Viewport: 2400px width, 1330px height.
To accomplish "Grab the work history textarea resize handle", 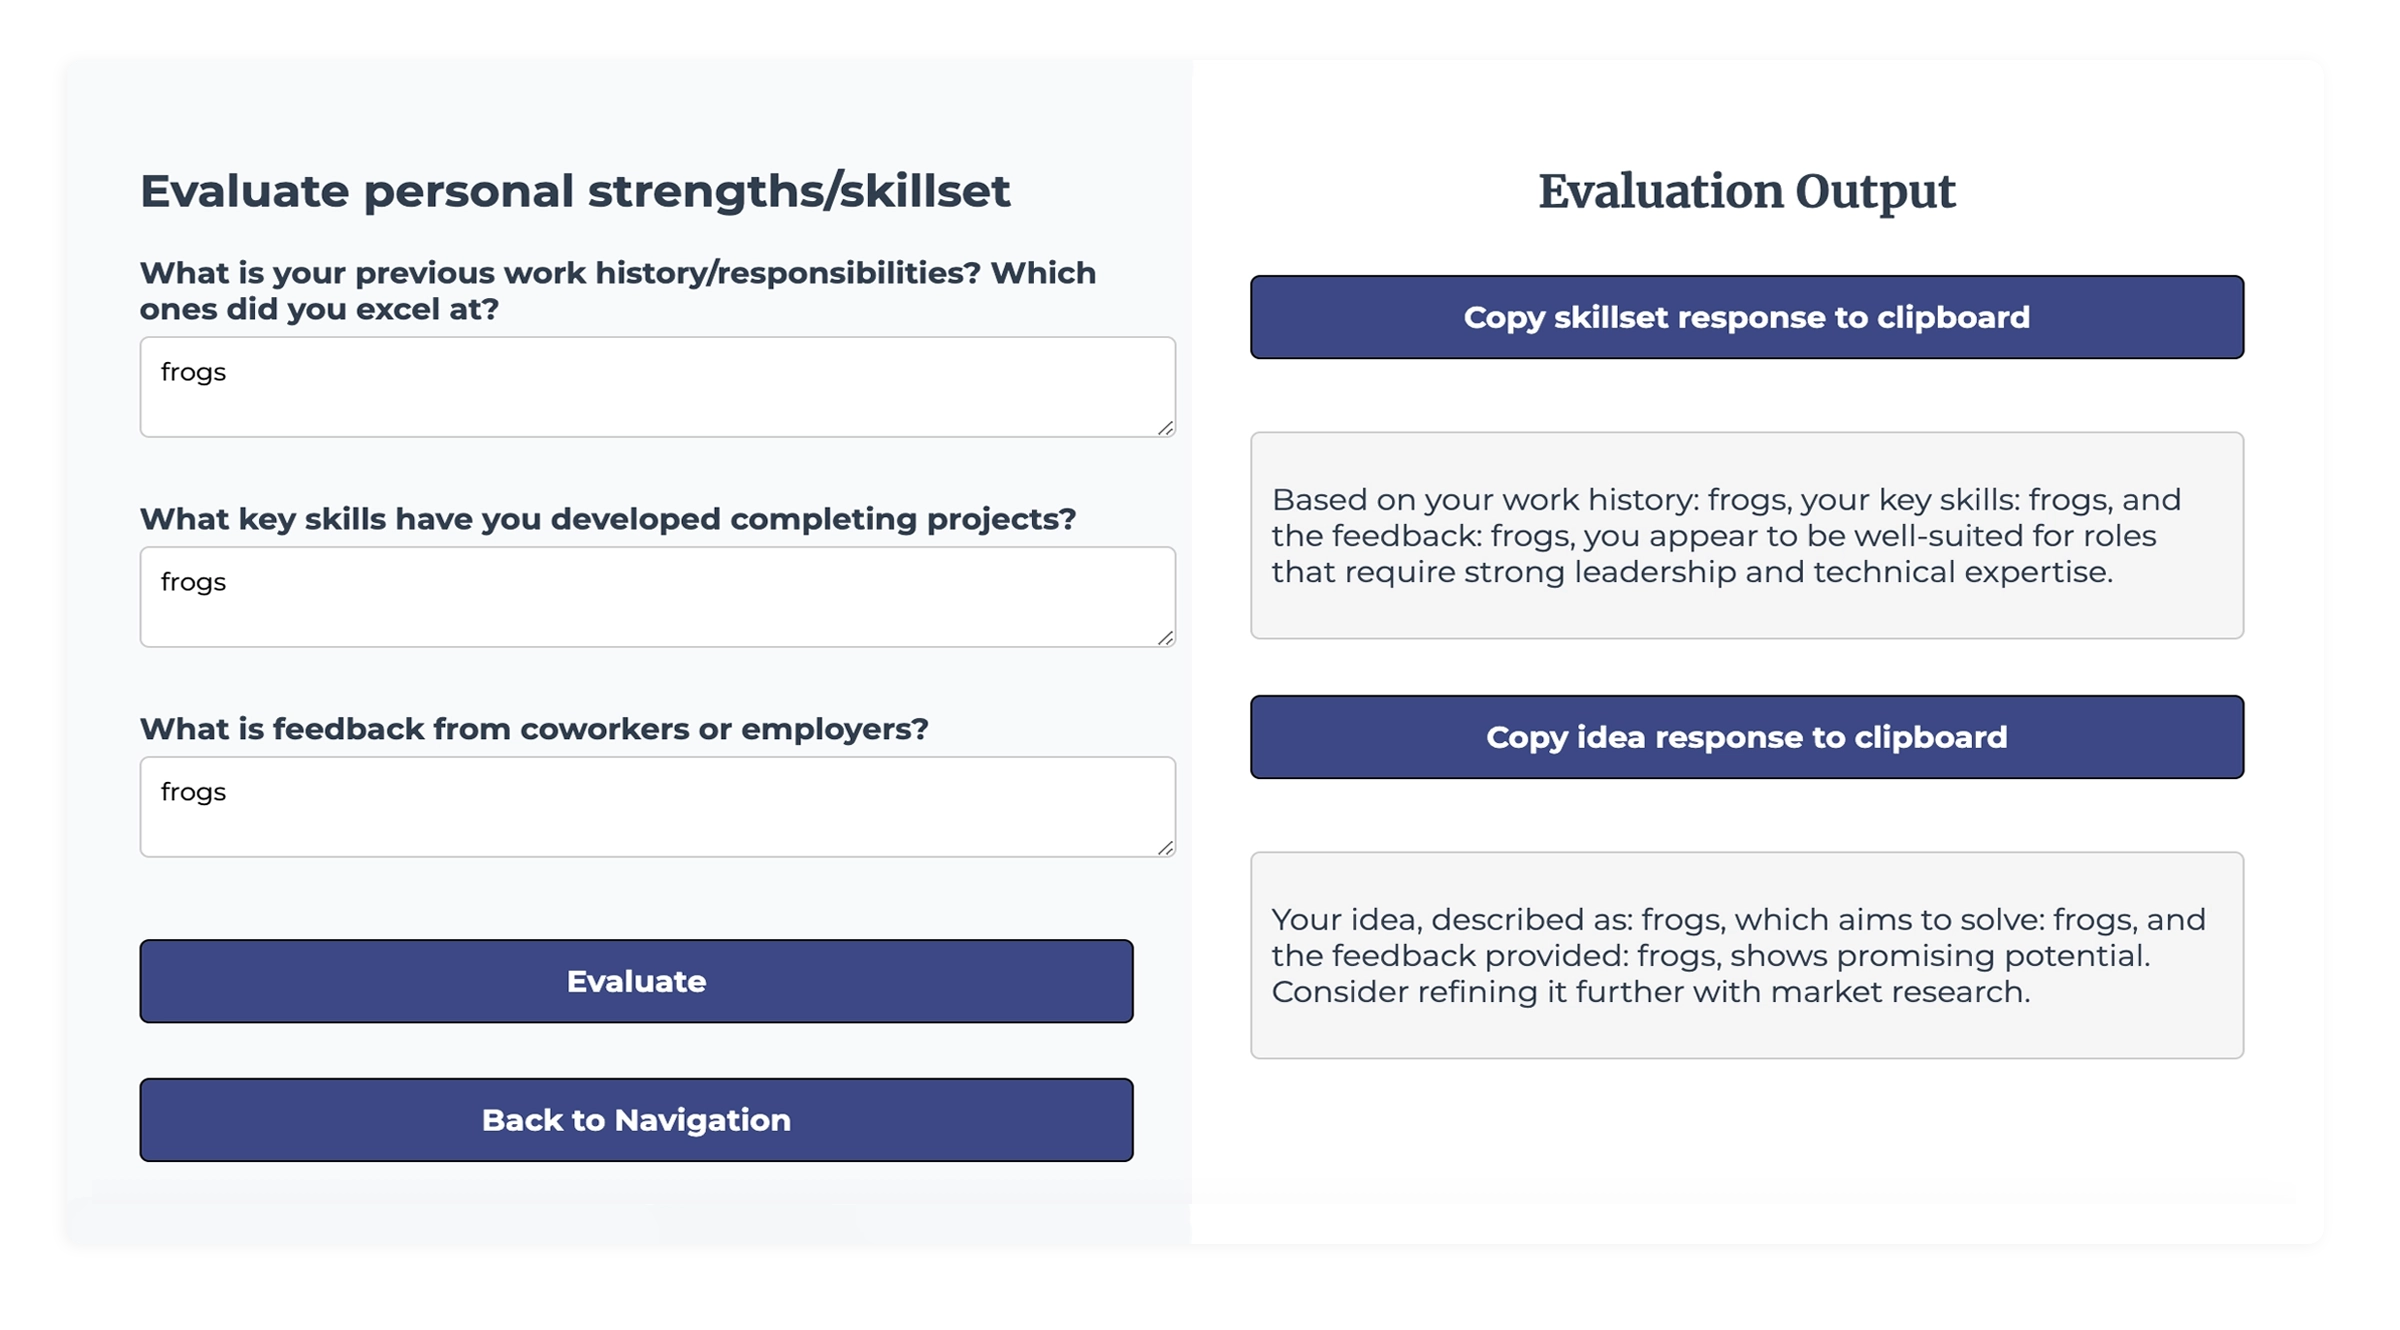I will click(x=1165, y=428).
